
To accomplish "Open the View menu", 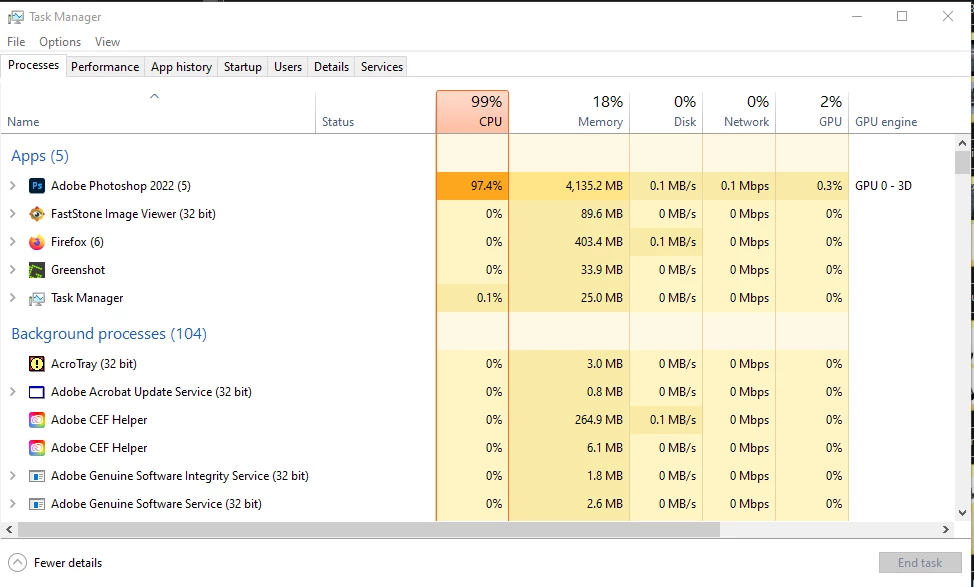I will [107, 42].
